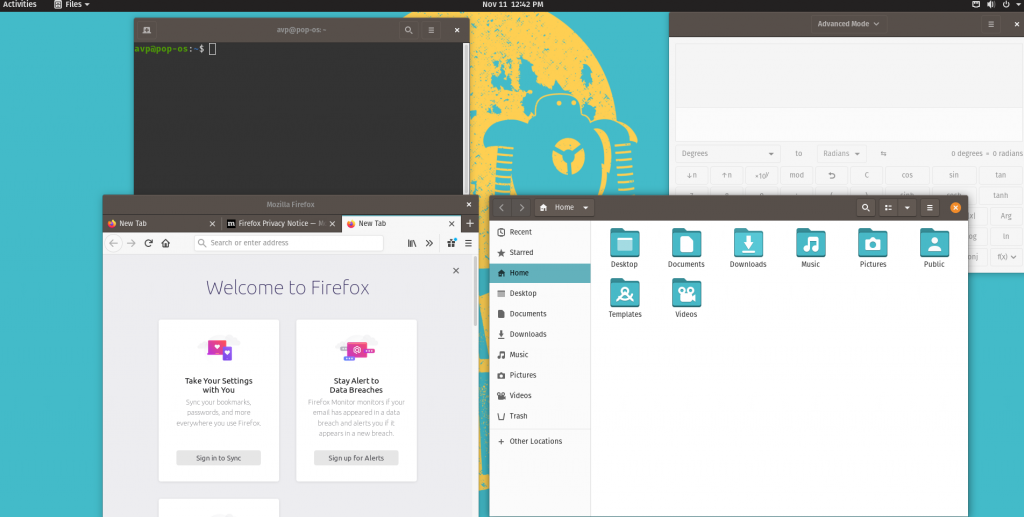The width and height of the screenshot is (1024, 517).
Task: Expand the f(x) functions dropdown
Action: (1006, 257)
